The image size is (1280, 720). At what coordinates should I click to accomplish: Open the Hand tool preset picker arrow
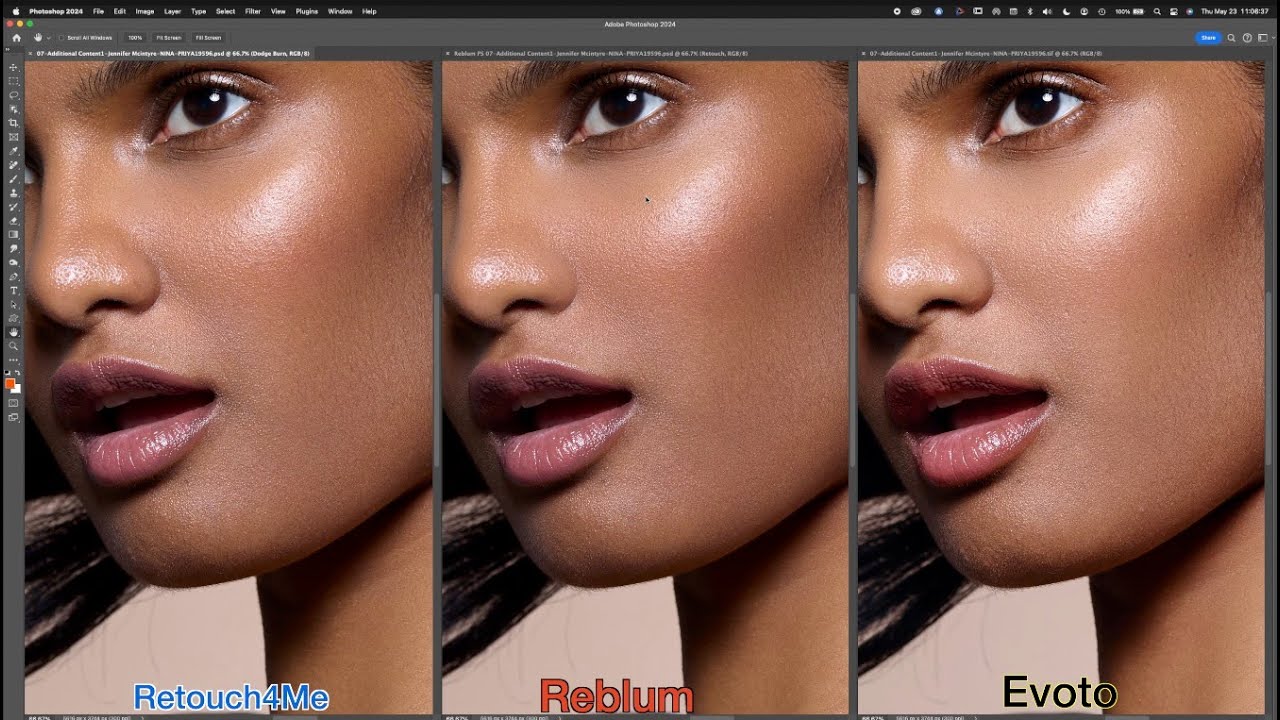(x=48, y=38)
